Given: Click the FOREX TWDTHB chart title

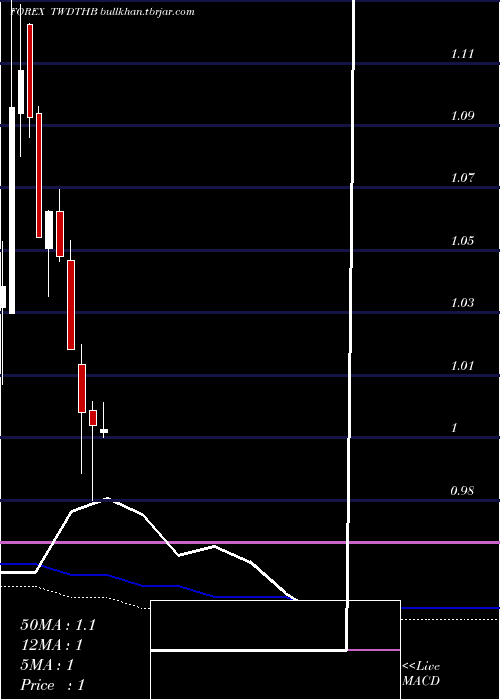Looking at the screenshot, I should [x=54, y=12].
